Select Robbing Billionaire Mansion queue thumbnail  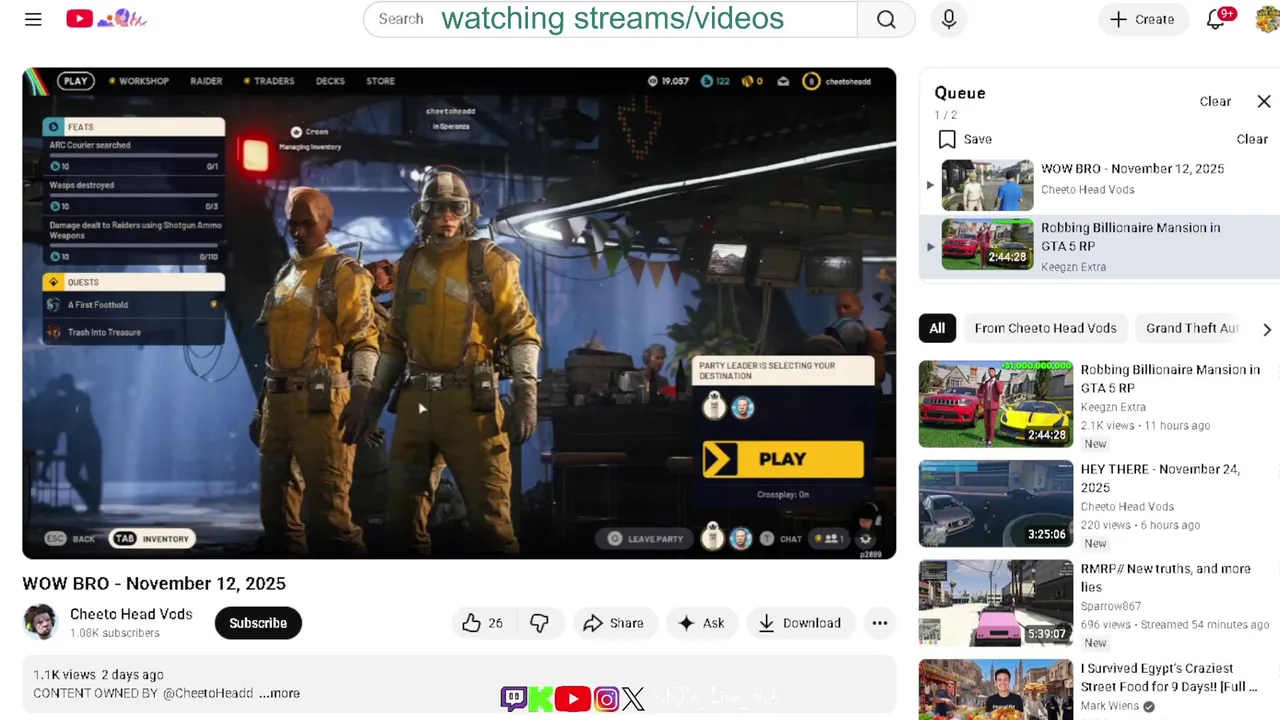[x=987, y=244]
